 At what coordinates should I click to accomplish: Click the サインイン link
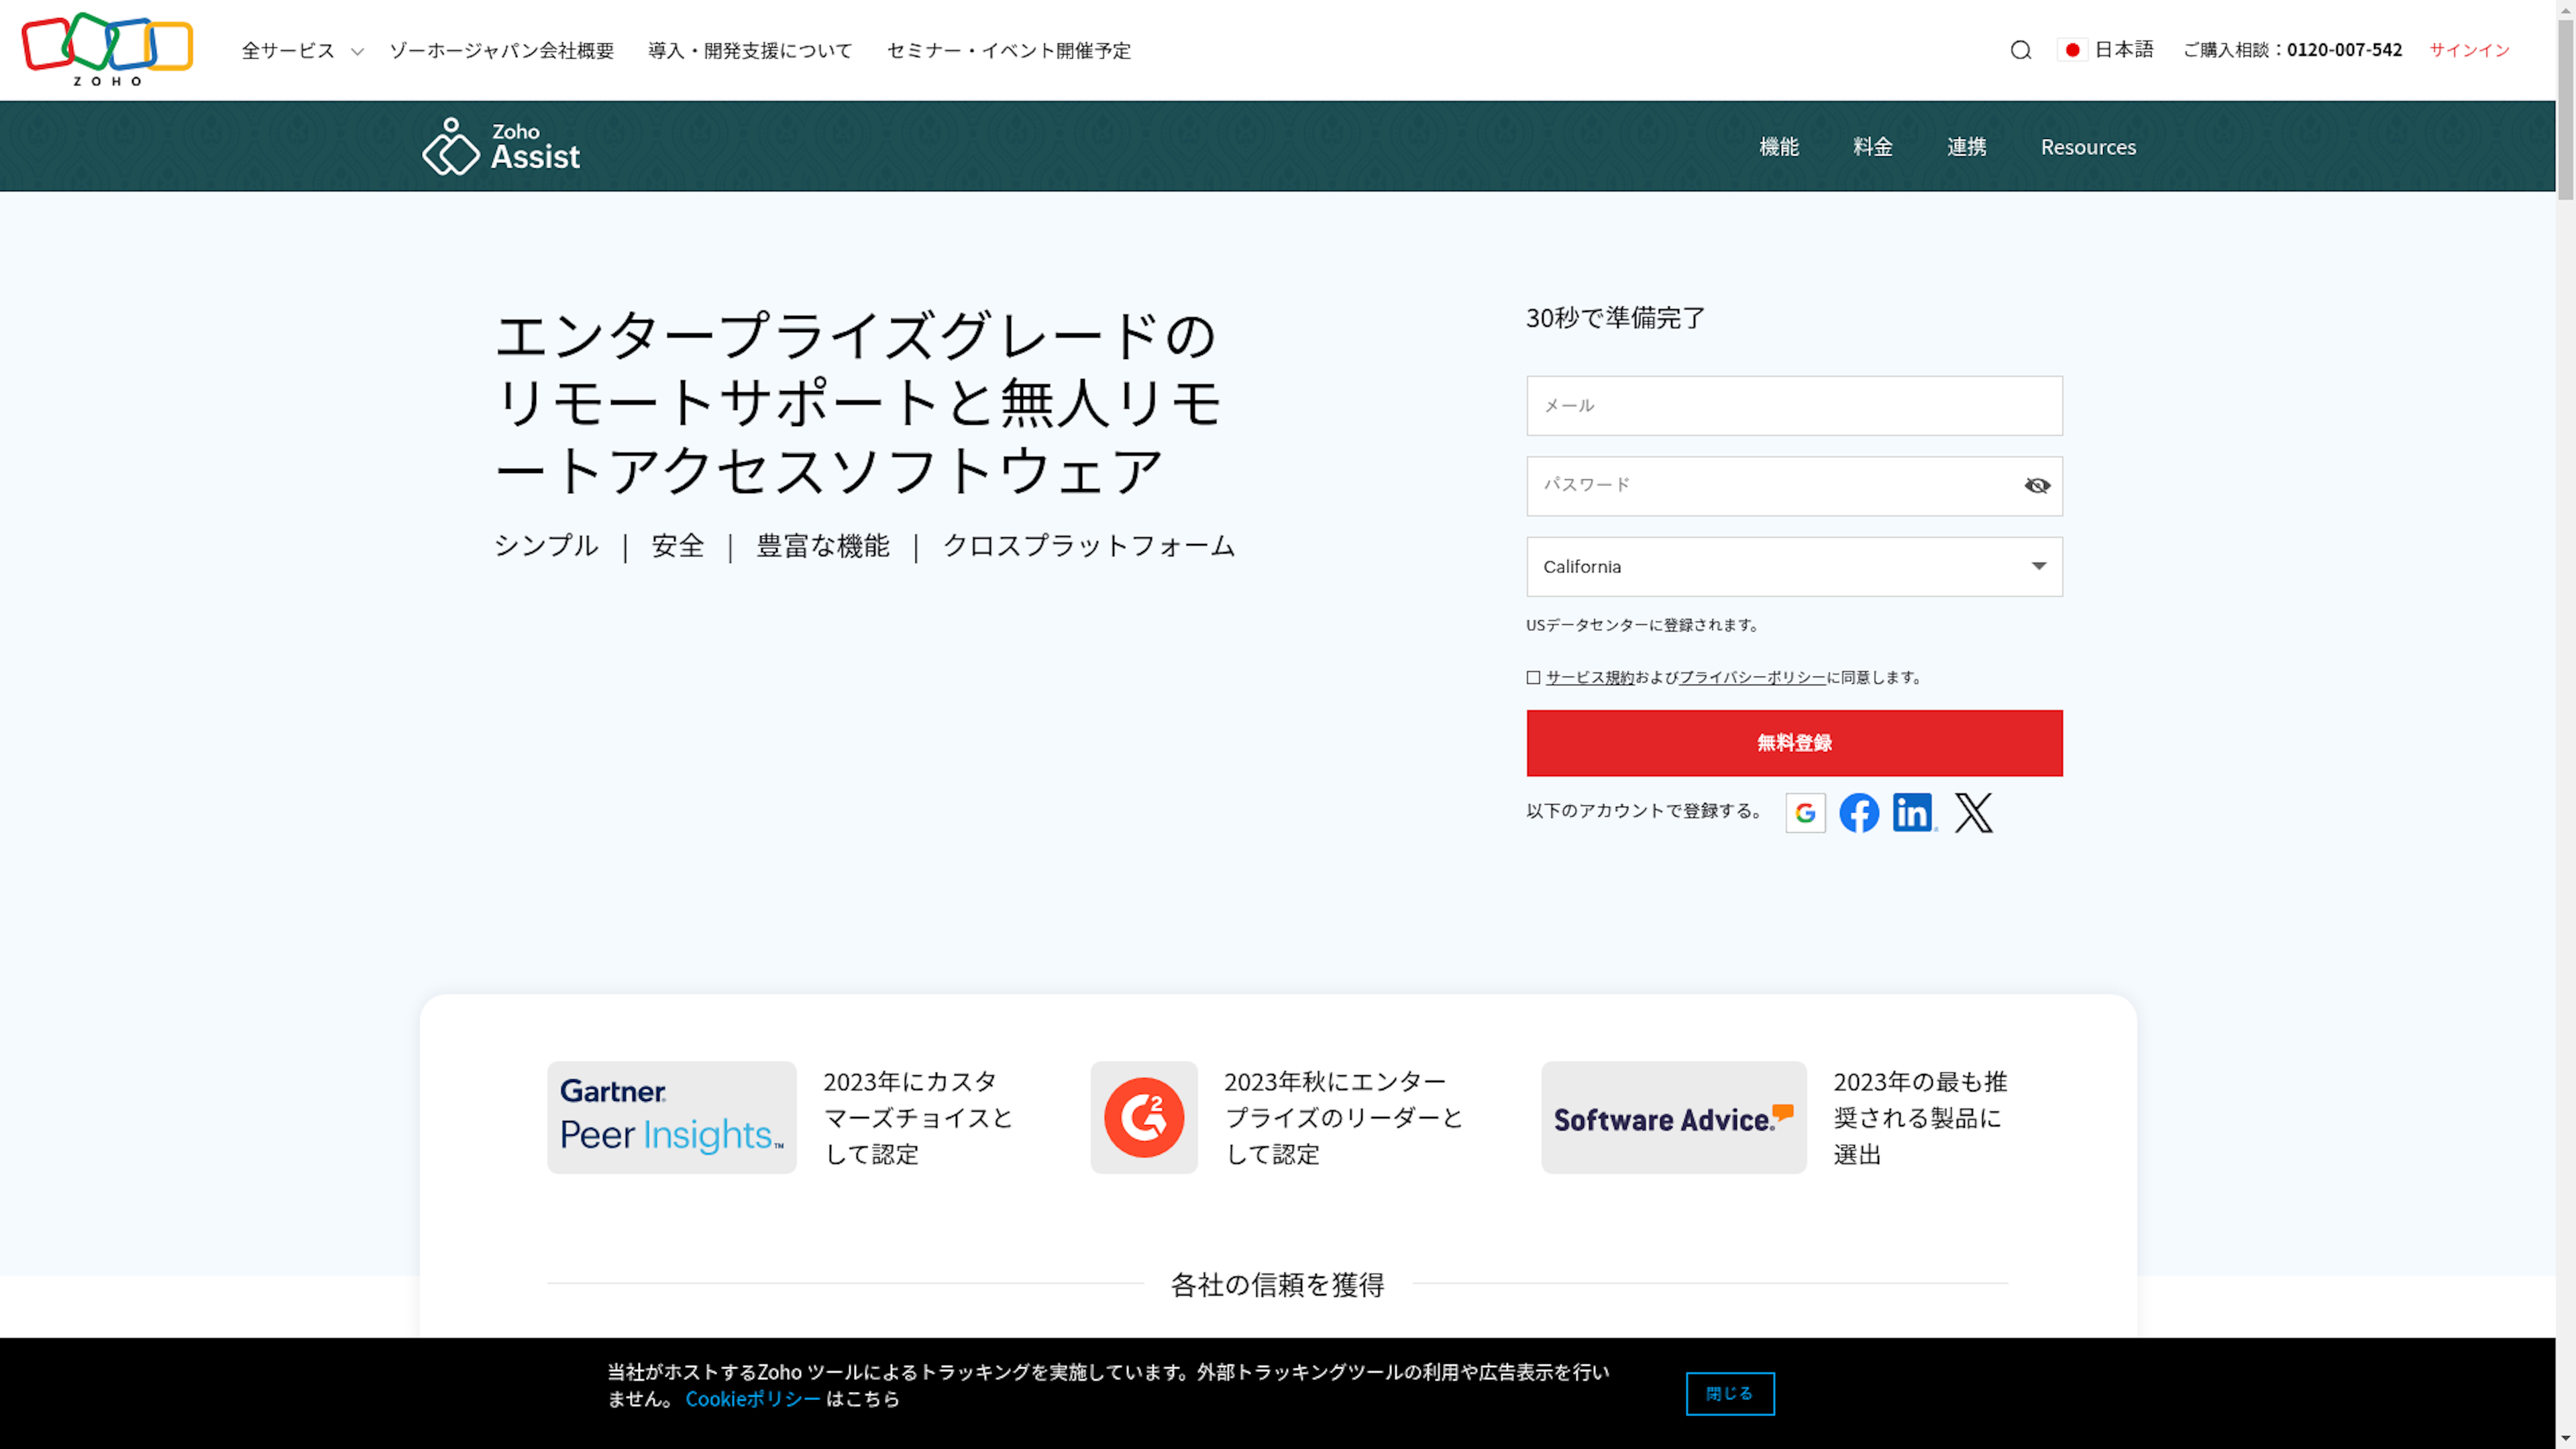(2469, 50)
